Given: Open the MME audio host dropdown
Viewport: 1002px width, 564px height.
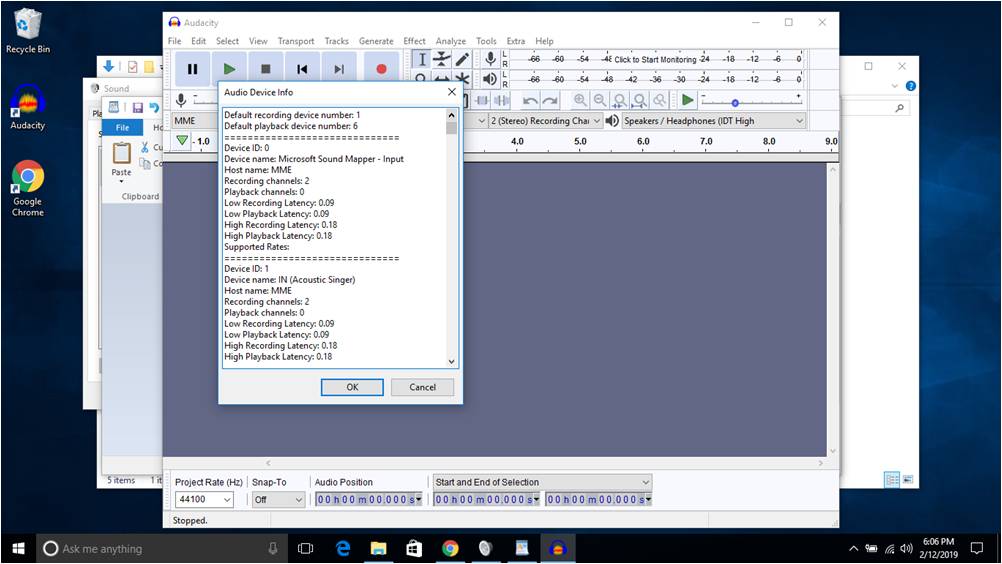Looking at the screenshot, I should coord(195,121).
